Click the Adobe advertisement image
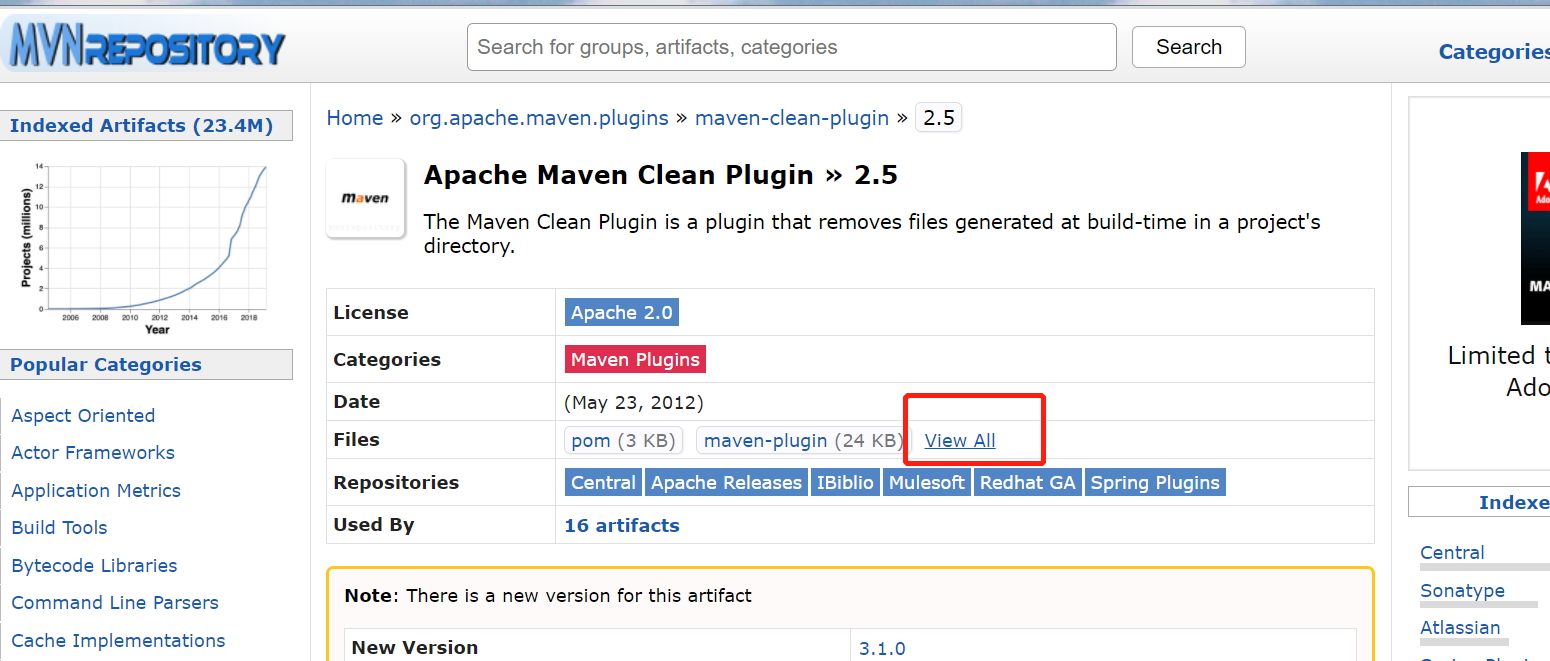Screen dimensions: 1550x661 coord(1535,238)
